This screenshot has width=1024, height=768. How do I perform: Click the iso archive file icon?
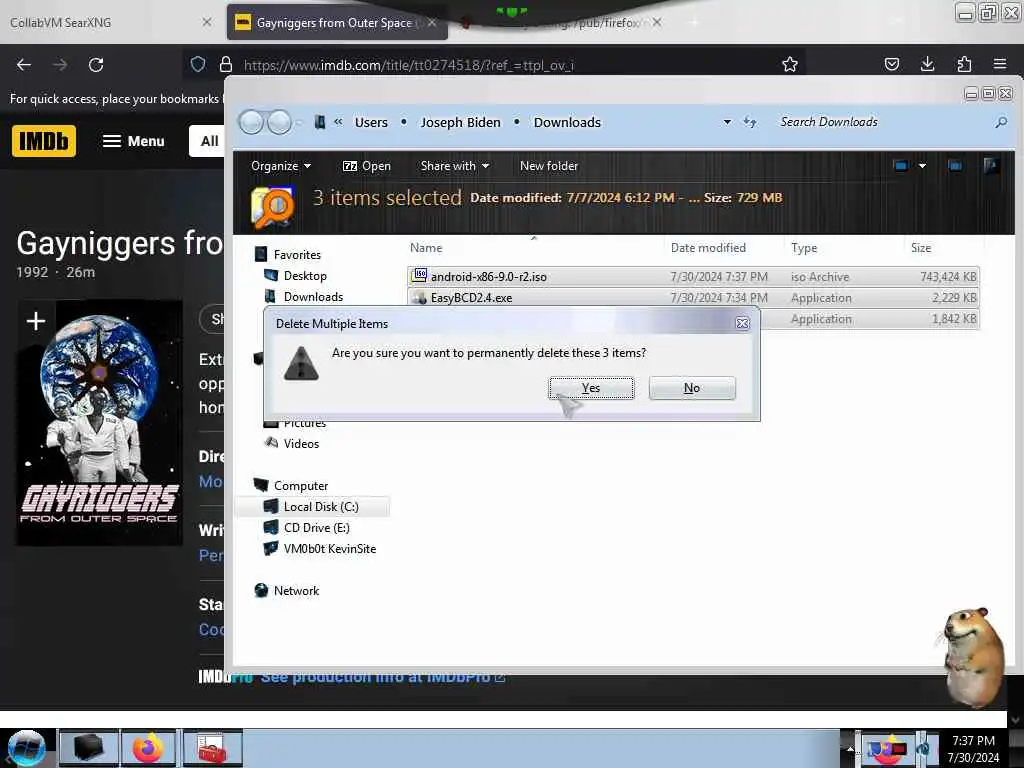[x=419, y=276]
